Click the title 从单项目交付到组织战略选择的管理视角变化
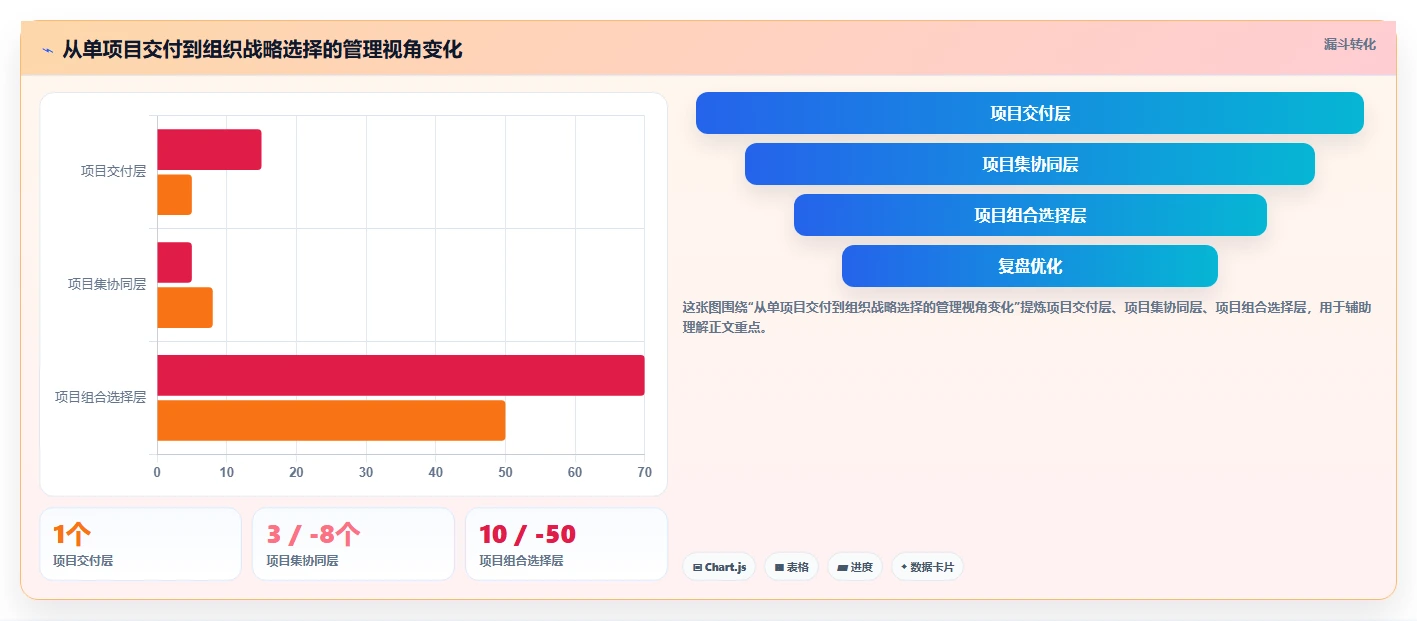 [262, 50]
